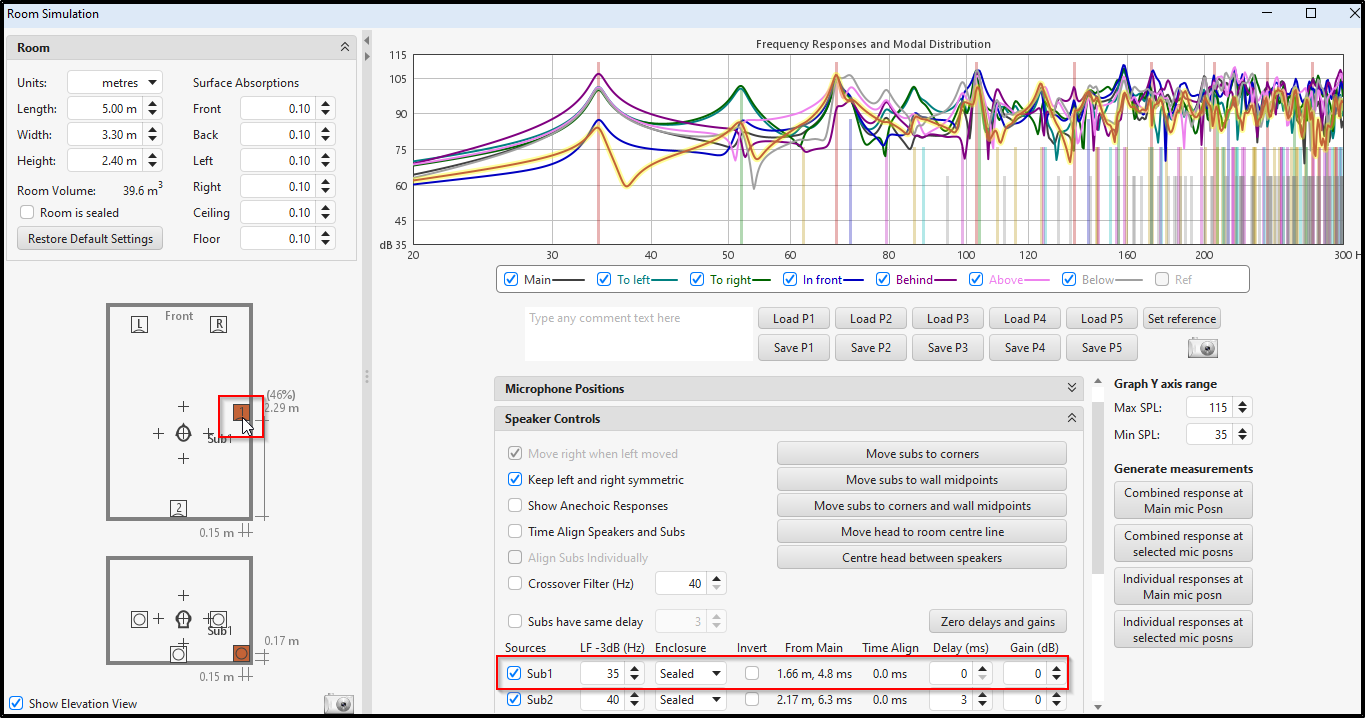Click Restore Default Settings

click(90, 239)
